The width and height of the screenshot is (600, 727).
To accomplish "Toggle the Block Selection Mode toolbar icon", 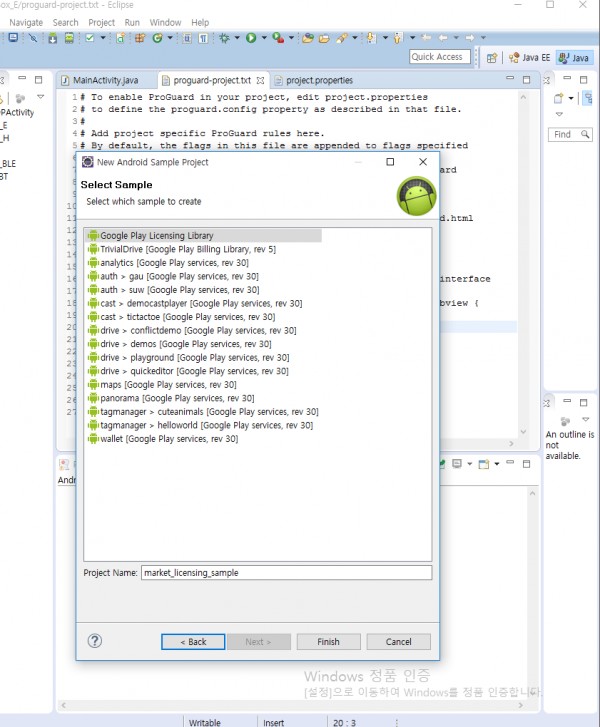I will click(187, 38).
